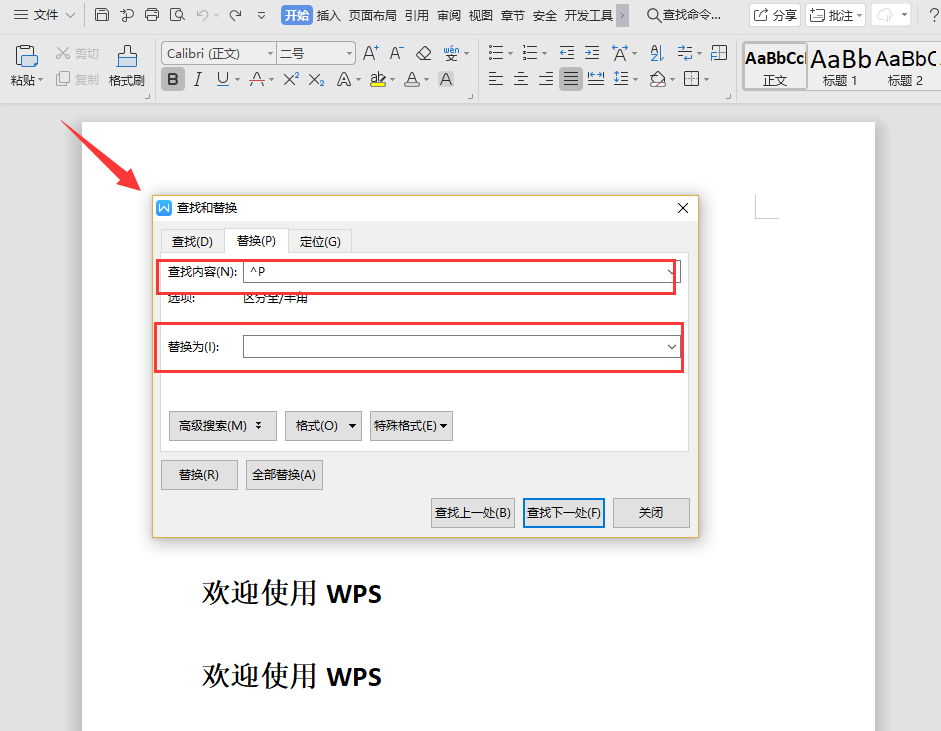Image resolution: width=941 pixels, height=731 pixels.
Task: Click 查找上一处(B) button
Action: pyautogui.click(x=473, y=513)
